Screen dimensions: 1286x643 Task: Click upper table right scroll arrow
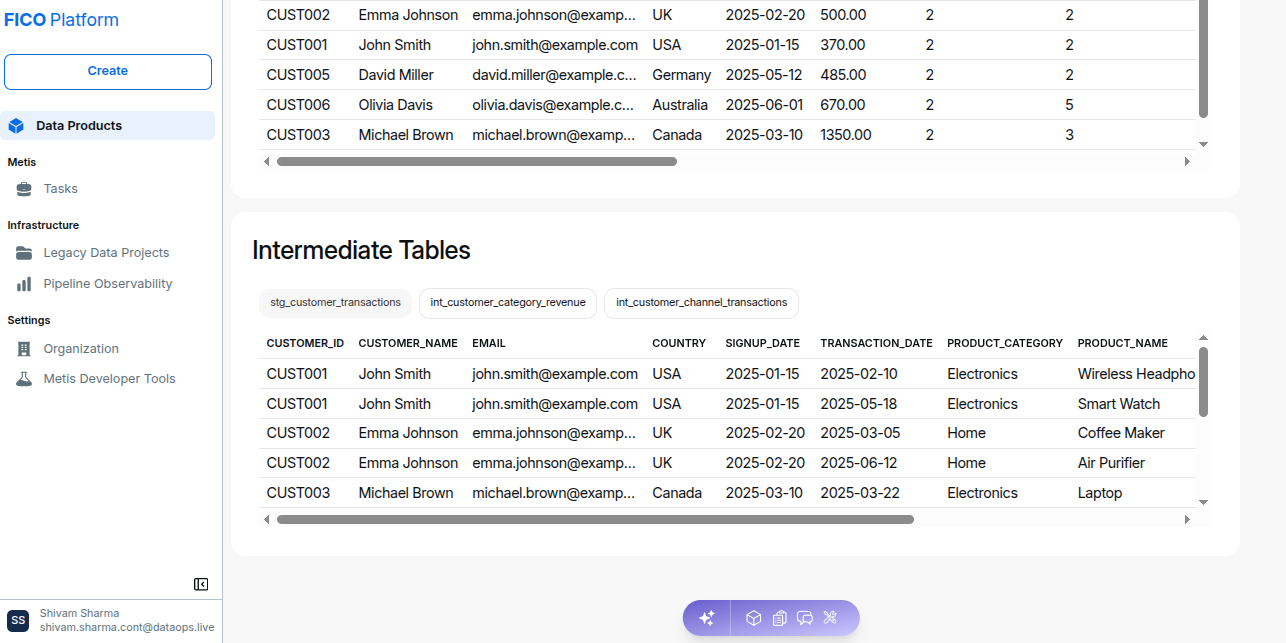[1187, 161]
